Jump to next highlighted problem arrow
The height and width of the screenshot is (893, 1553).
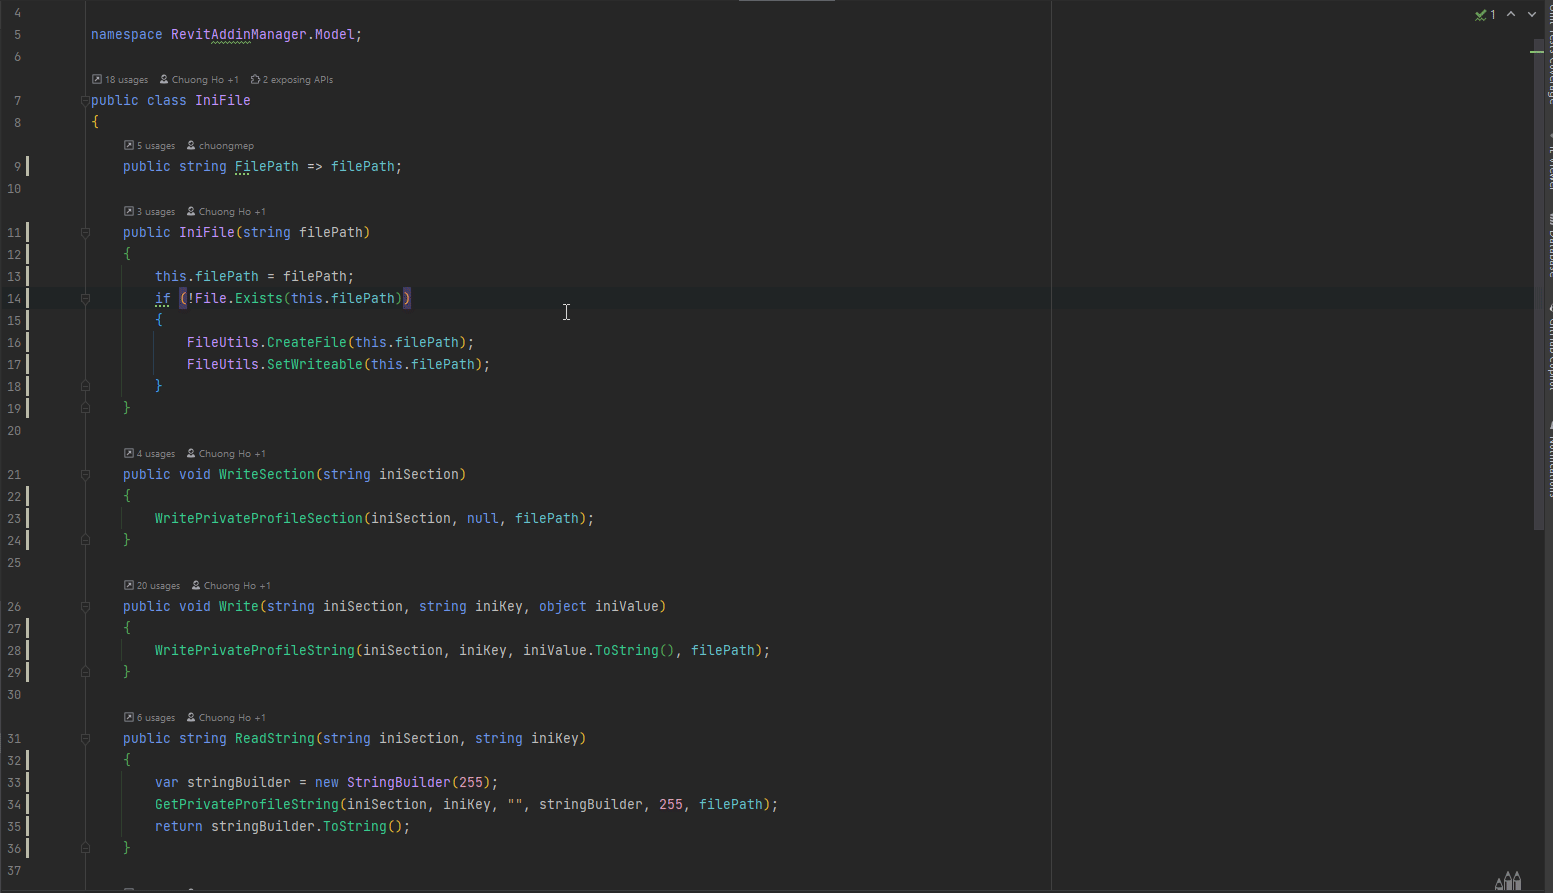pos(1532,14)
